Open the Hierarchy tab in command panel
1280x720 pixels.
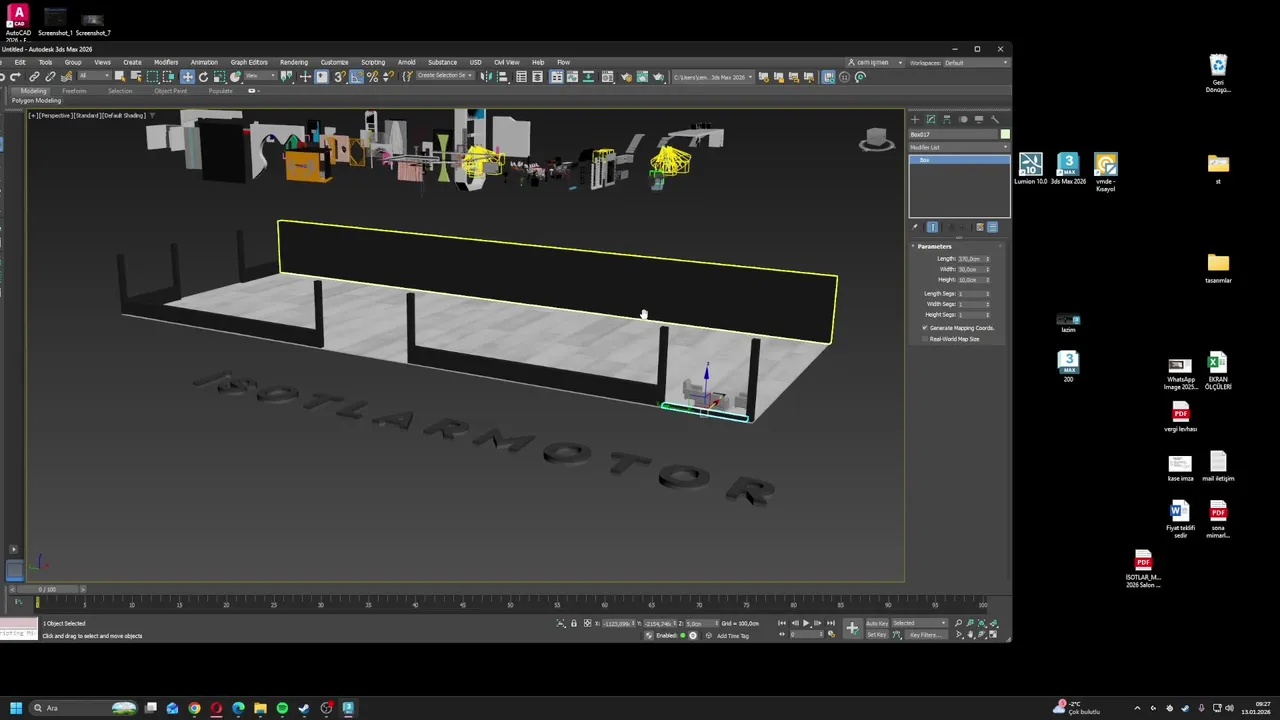[947, 119]
